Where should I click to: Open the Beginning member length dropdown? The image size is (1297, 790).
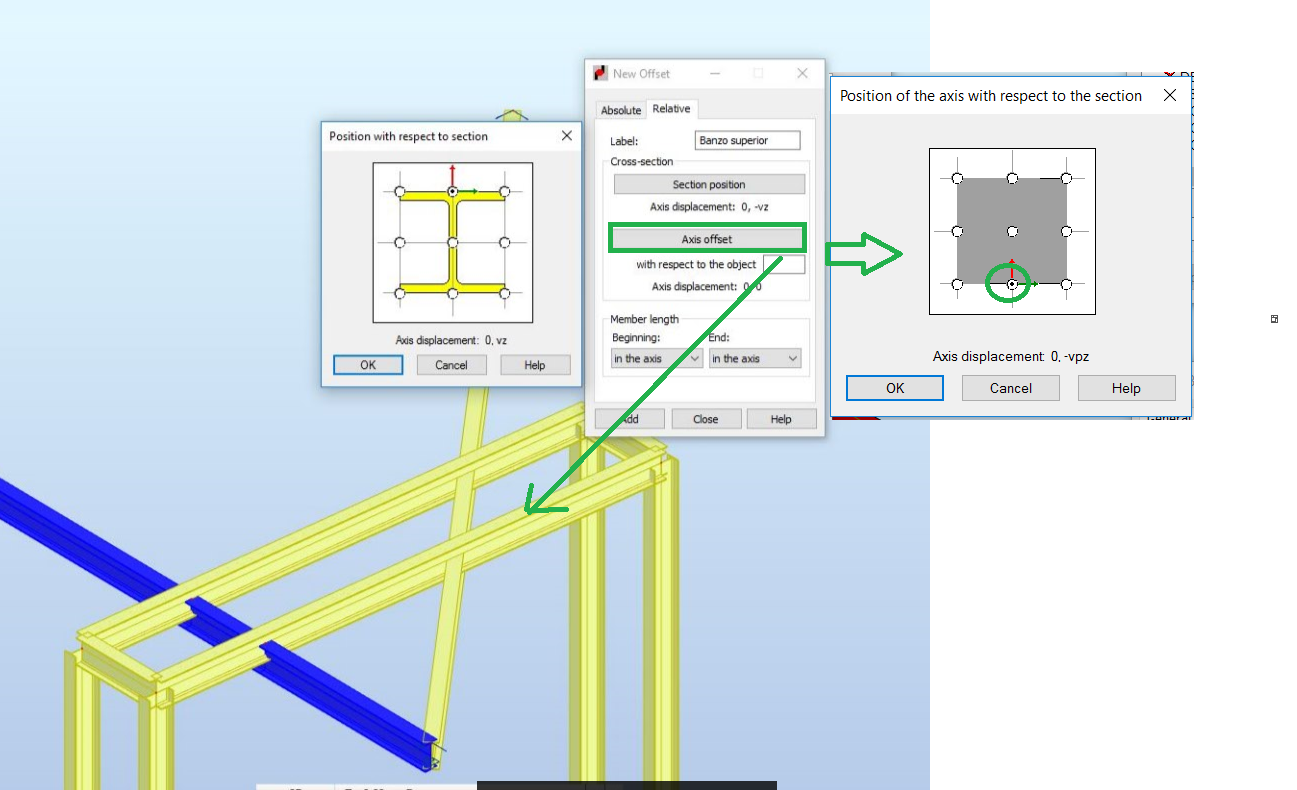[656, 358]
